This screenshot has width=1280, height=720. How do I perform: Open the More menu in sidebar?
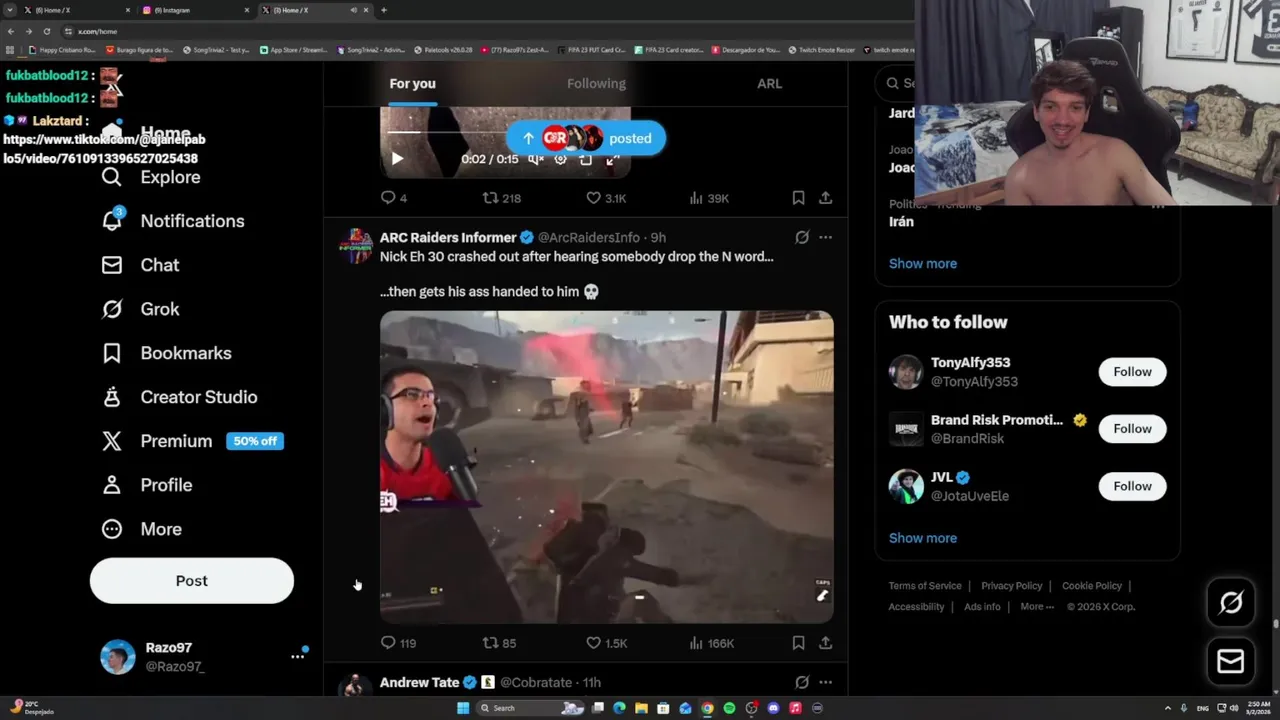(x=141, y=529)
